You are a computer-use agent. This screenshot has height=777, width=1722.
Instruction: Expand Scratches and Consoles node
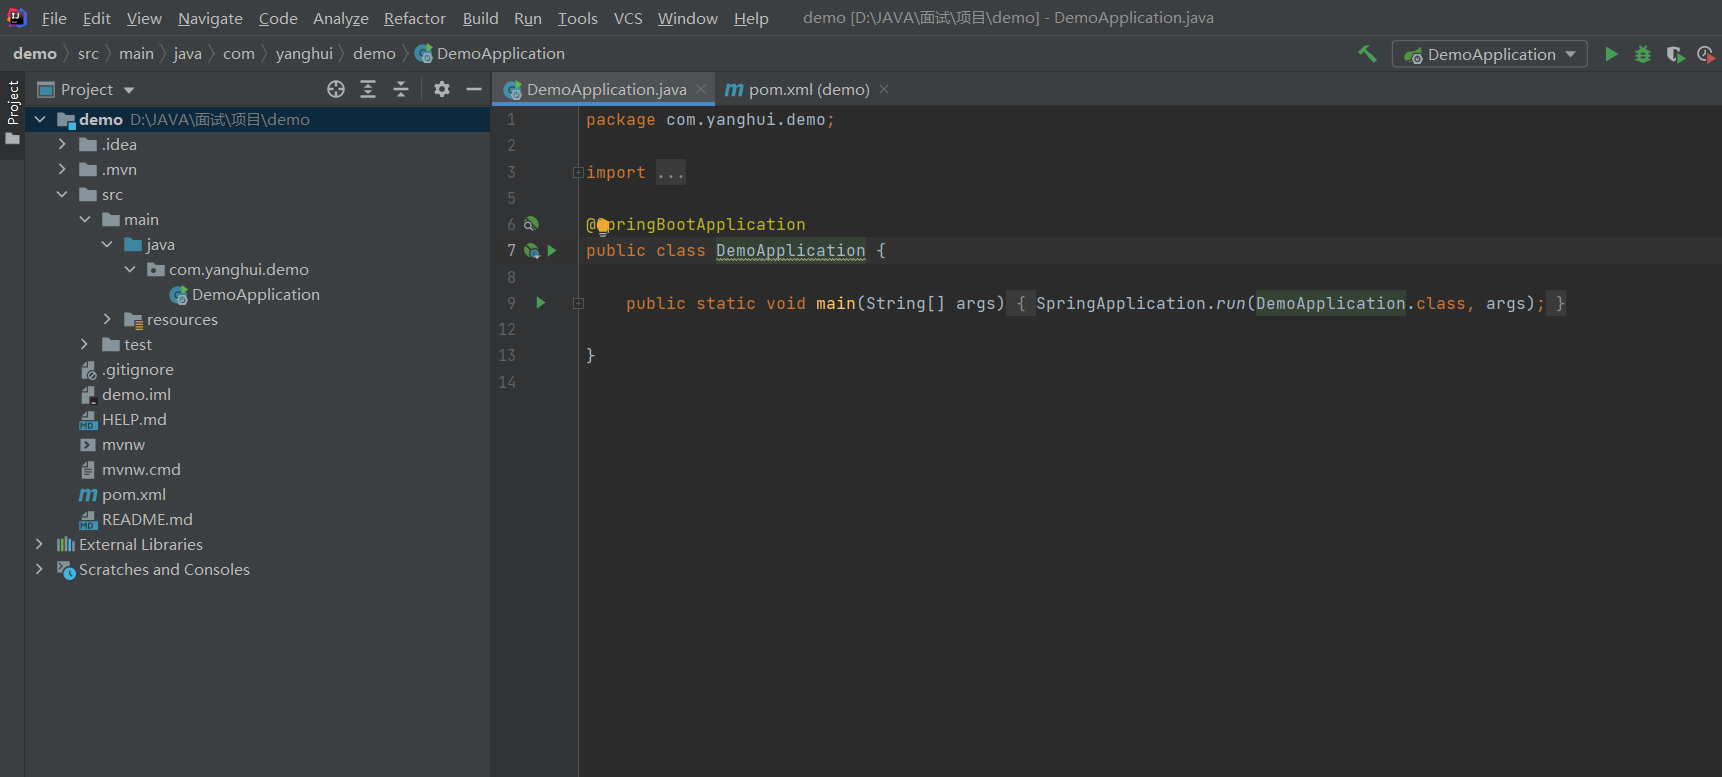click(40, 569)
